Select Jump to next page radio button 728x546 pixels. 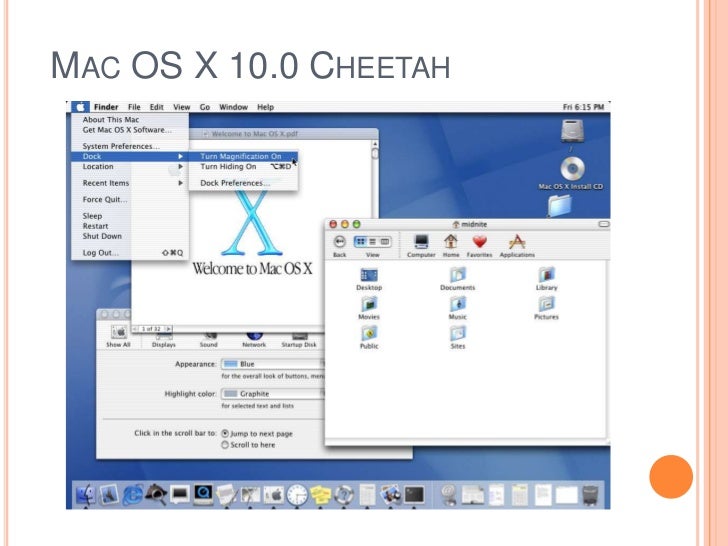point(225,433)
